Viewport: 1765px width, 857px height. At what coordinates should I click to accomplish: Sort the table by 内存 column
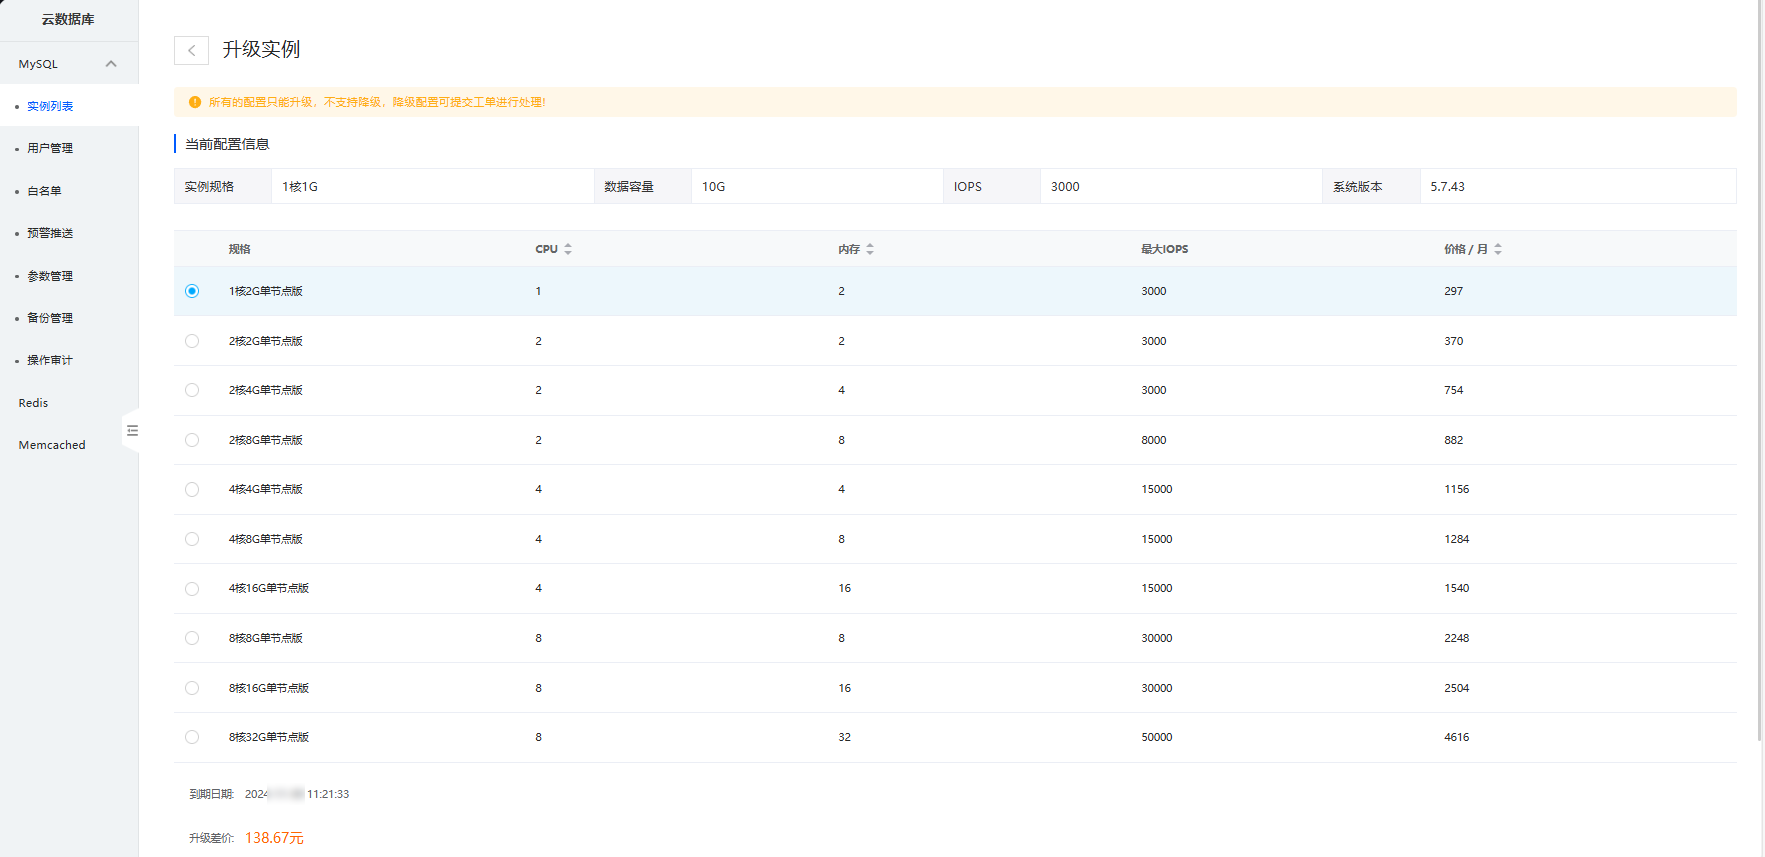coord(870,249)
